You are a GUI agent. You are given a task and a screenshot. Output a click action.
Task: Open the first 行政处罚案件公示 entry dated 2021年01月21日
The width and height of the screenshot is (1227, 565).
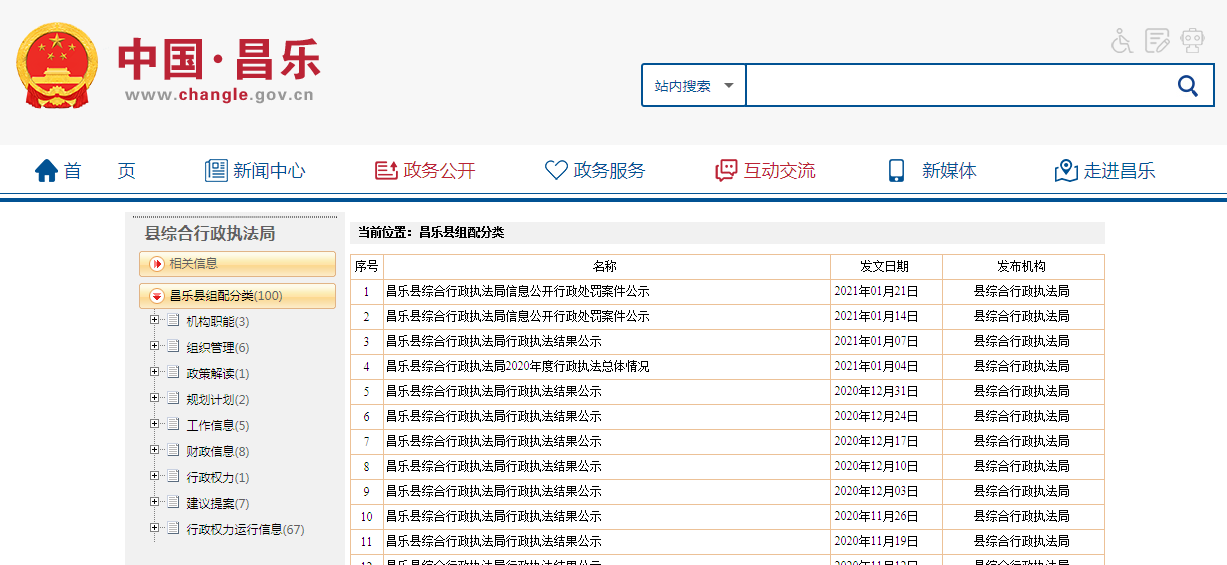click(x=517, y=292)
